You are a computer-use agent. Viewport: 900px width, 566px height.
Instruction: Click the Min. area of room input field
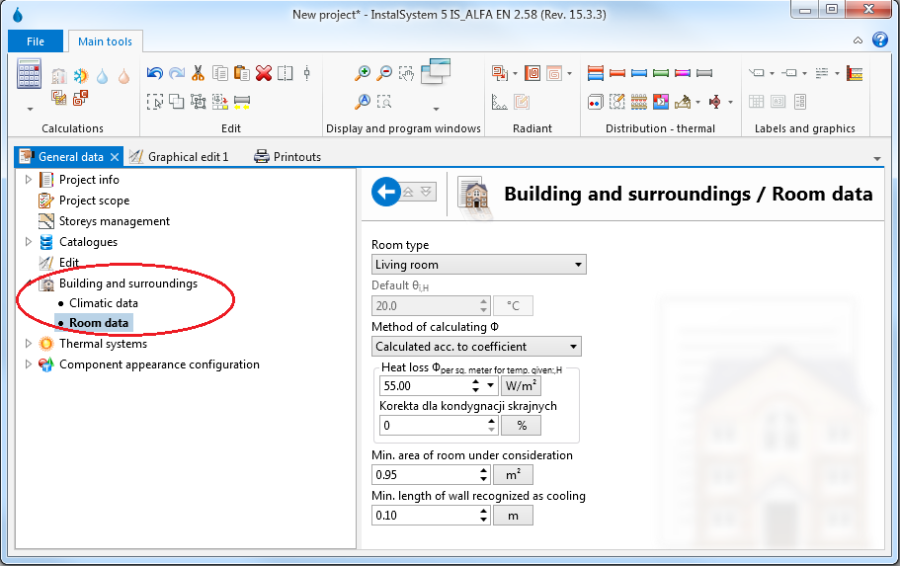[x=425, y=475]
